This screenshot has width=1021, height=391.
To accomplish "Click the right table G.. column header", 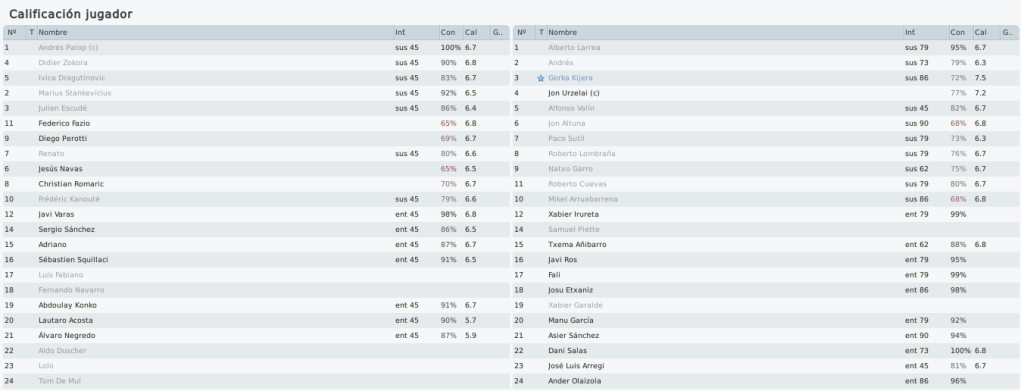I will [x=1009, y=33].
